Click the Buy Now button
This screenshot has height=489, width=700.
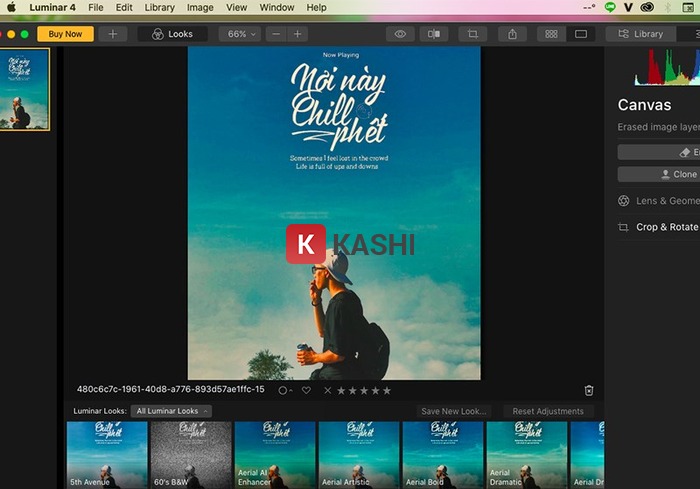pos(66,34)
